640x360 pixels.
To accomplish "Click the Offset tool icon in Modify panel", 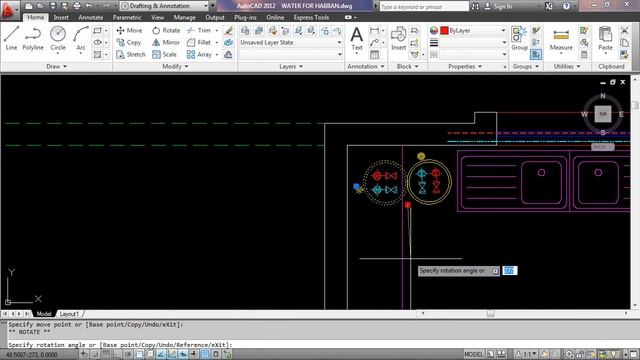I will click(229, 54).
